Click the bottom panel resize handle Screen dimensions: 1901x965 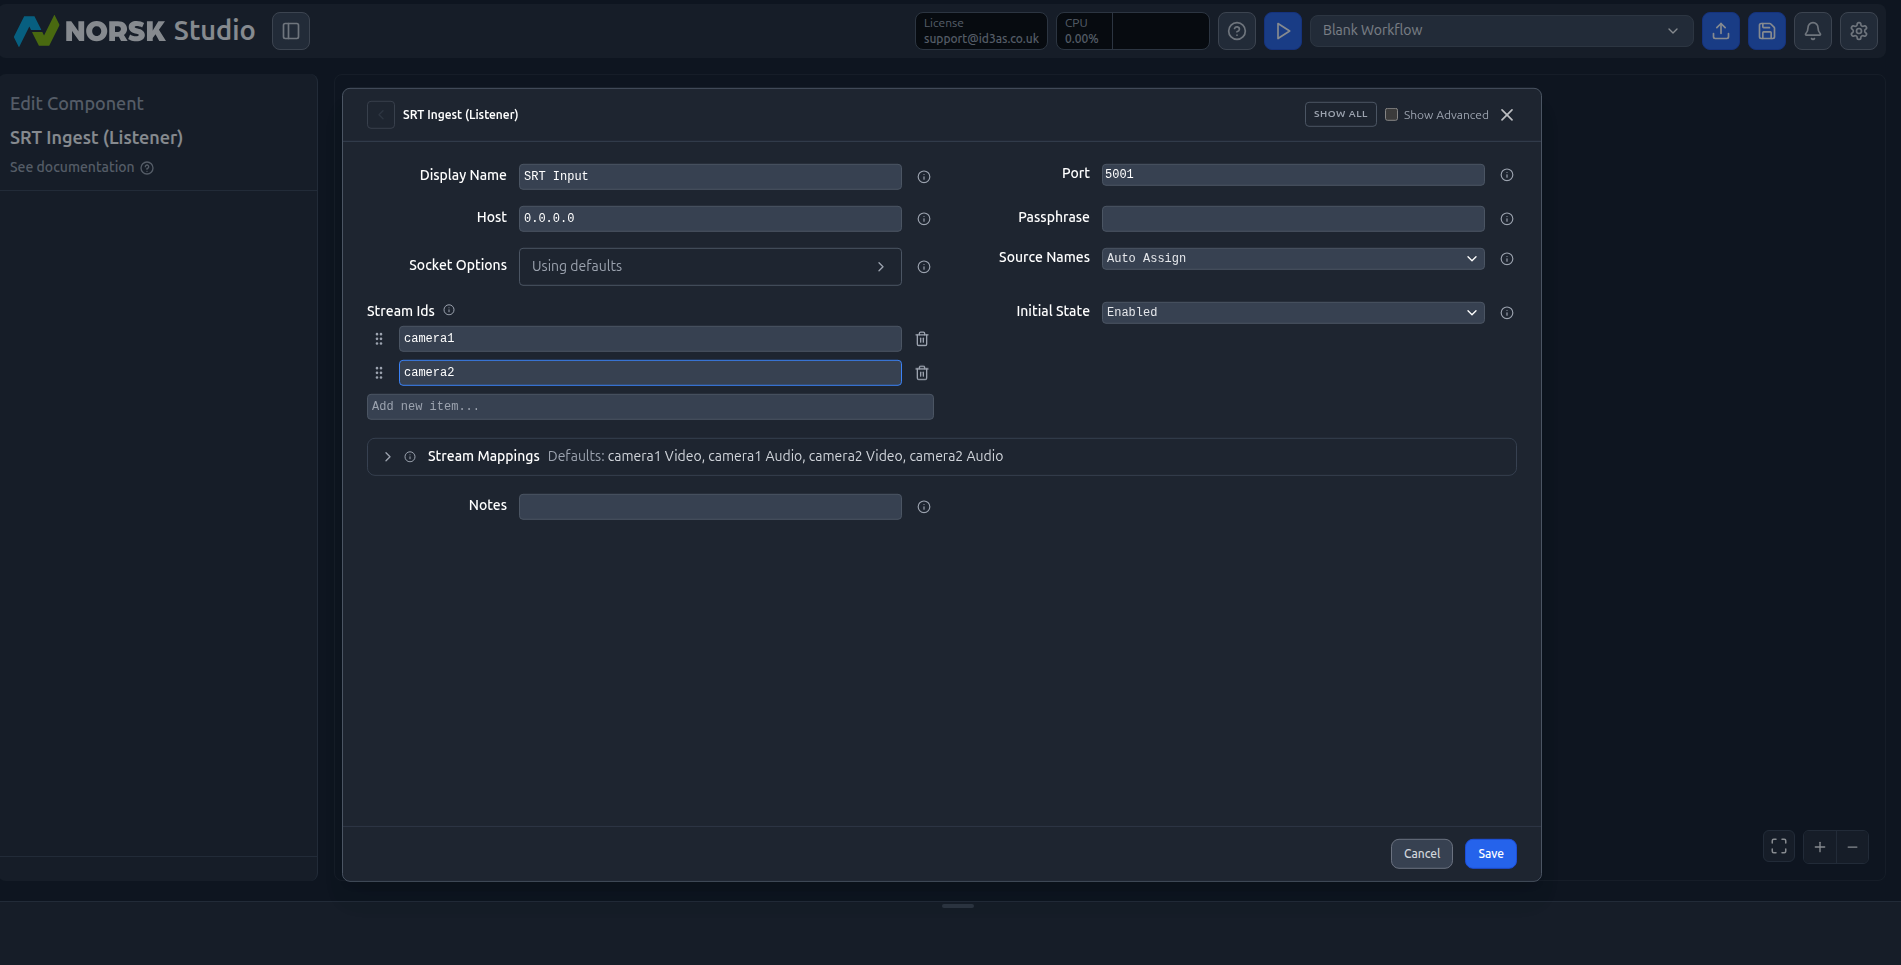[x=957, y=906]
